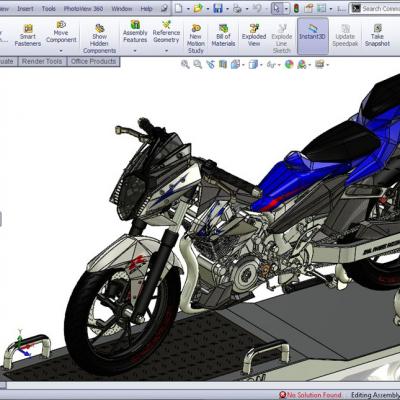400x400 pixels.
Task: Expand the Reference Geometry dropdown arrow
Action: pos(166,51)
